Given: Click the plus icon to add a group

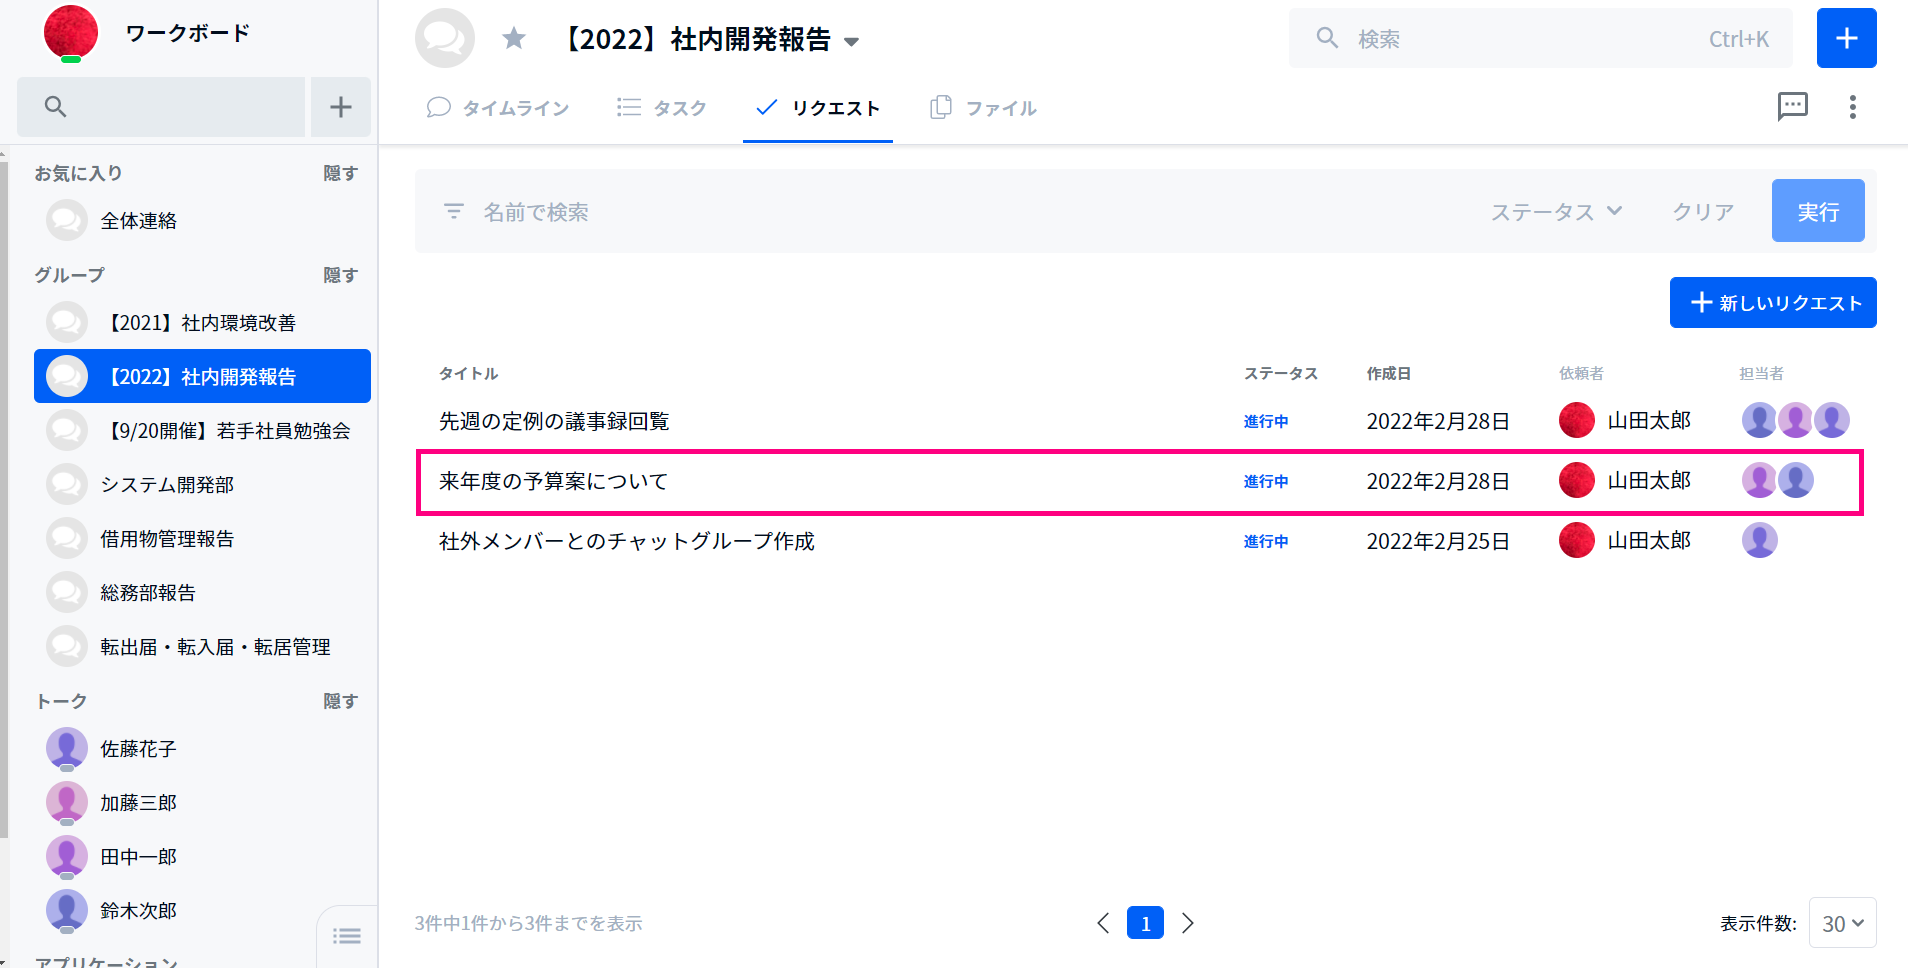Looking at the screenshot, I should pyautogui.click(x=340, y=106).
